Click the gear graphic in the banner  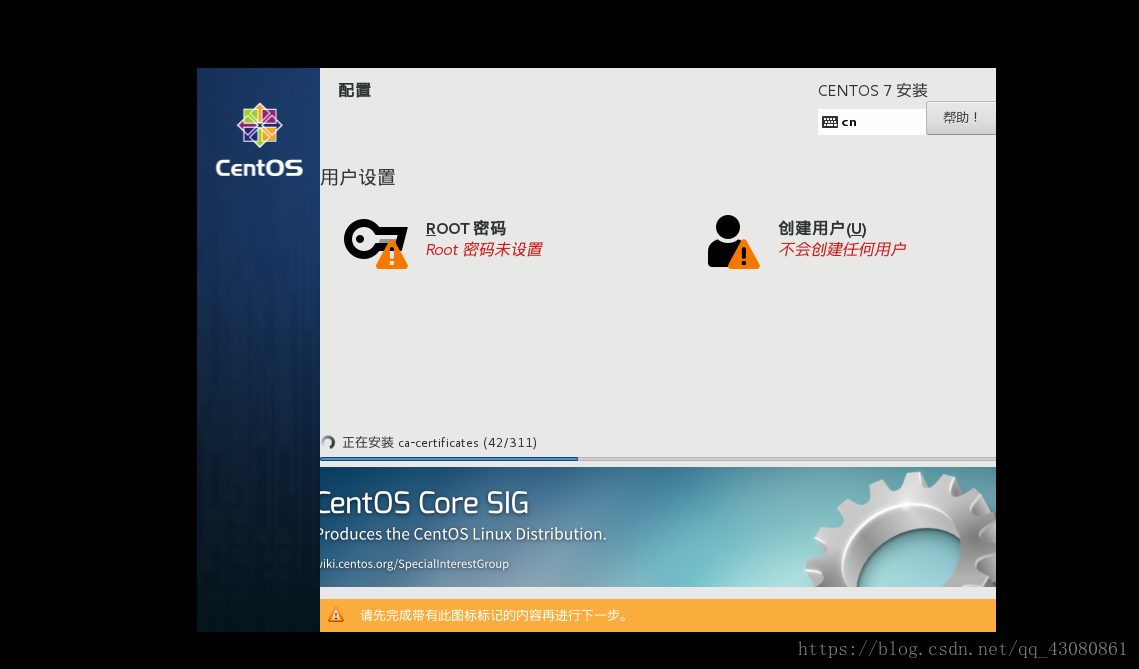[x=901, y=530]
